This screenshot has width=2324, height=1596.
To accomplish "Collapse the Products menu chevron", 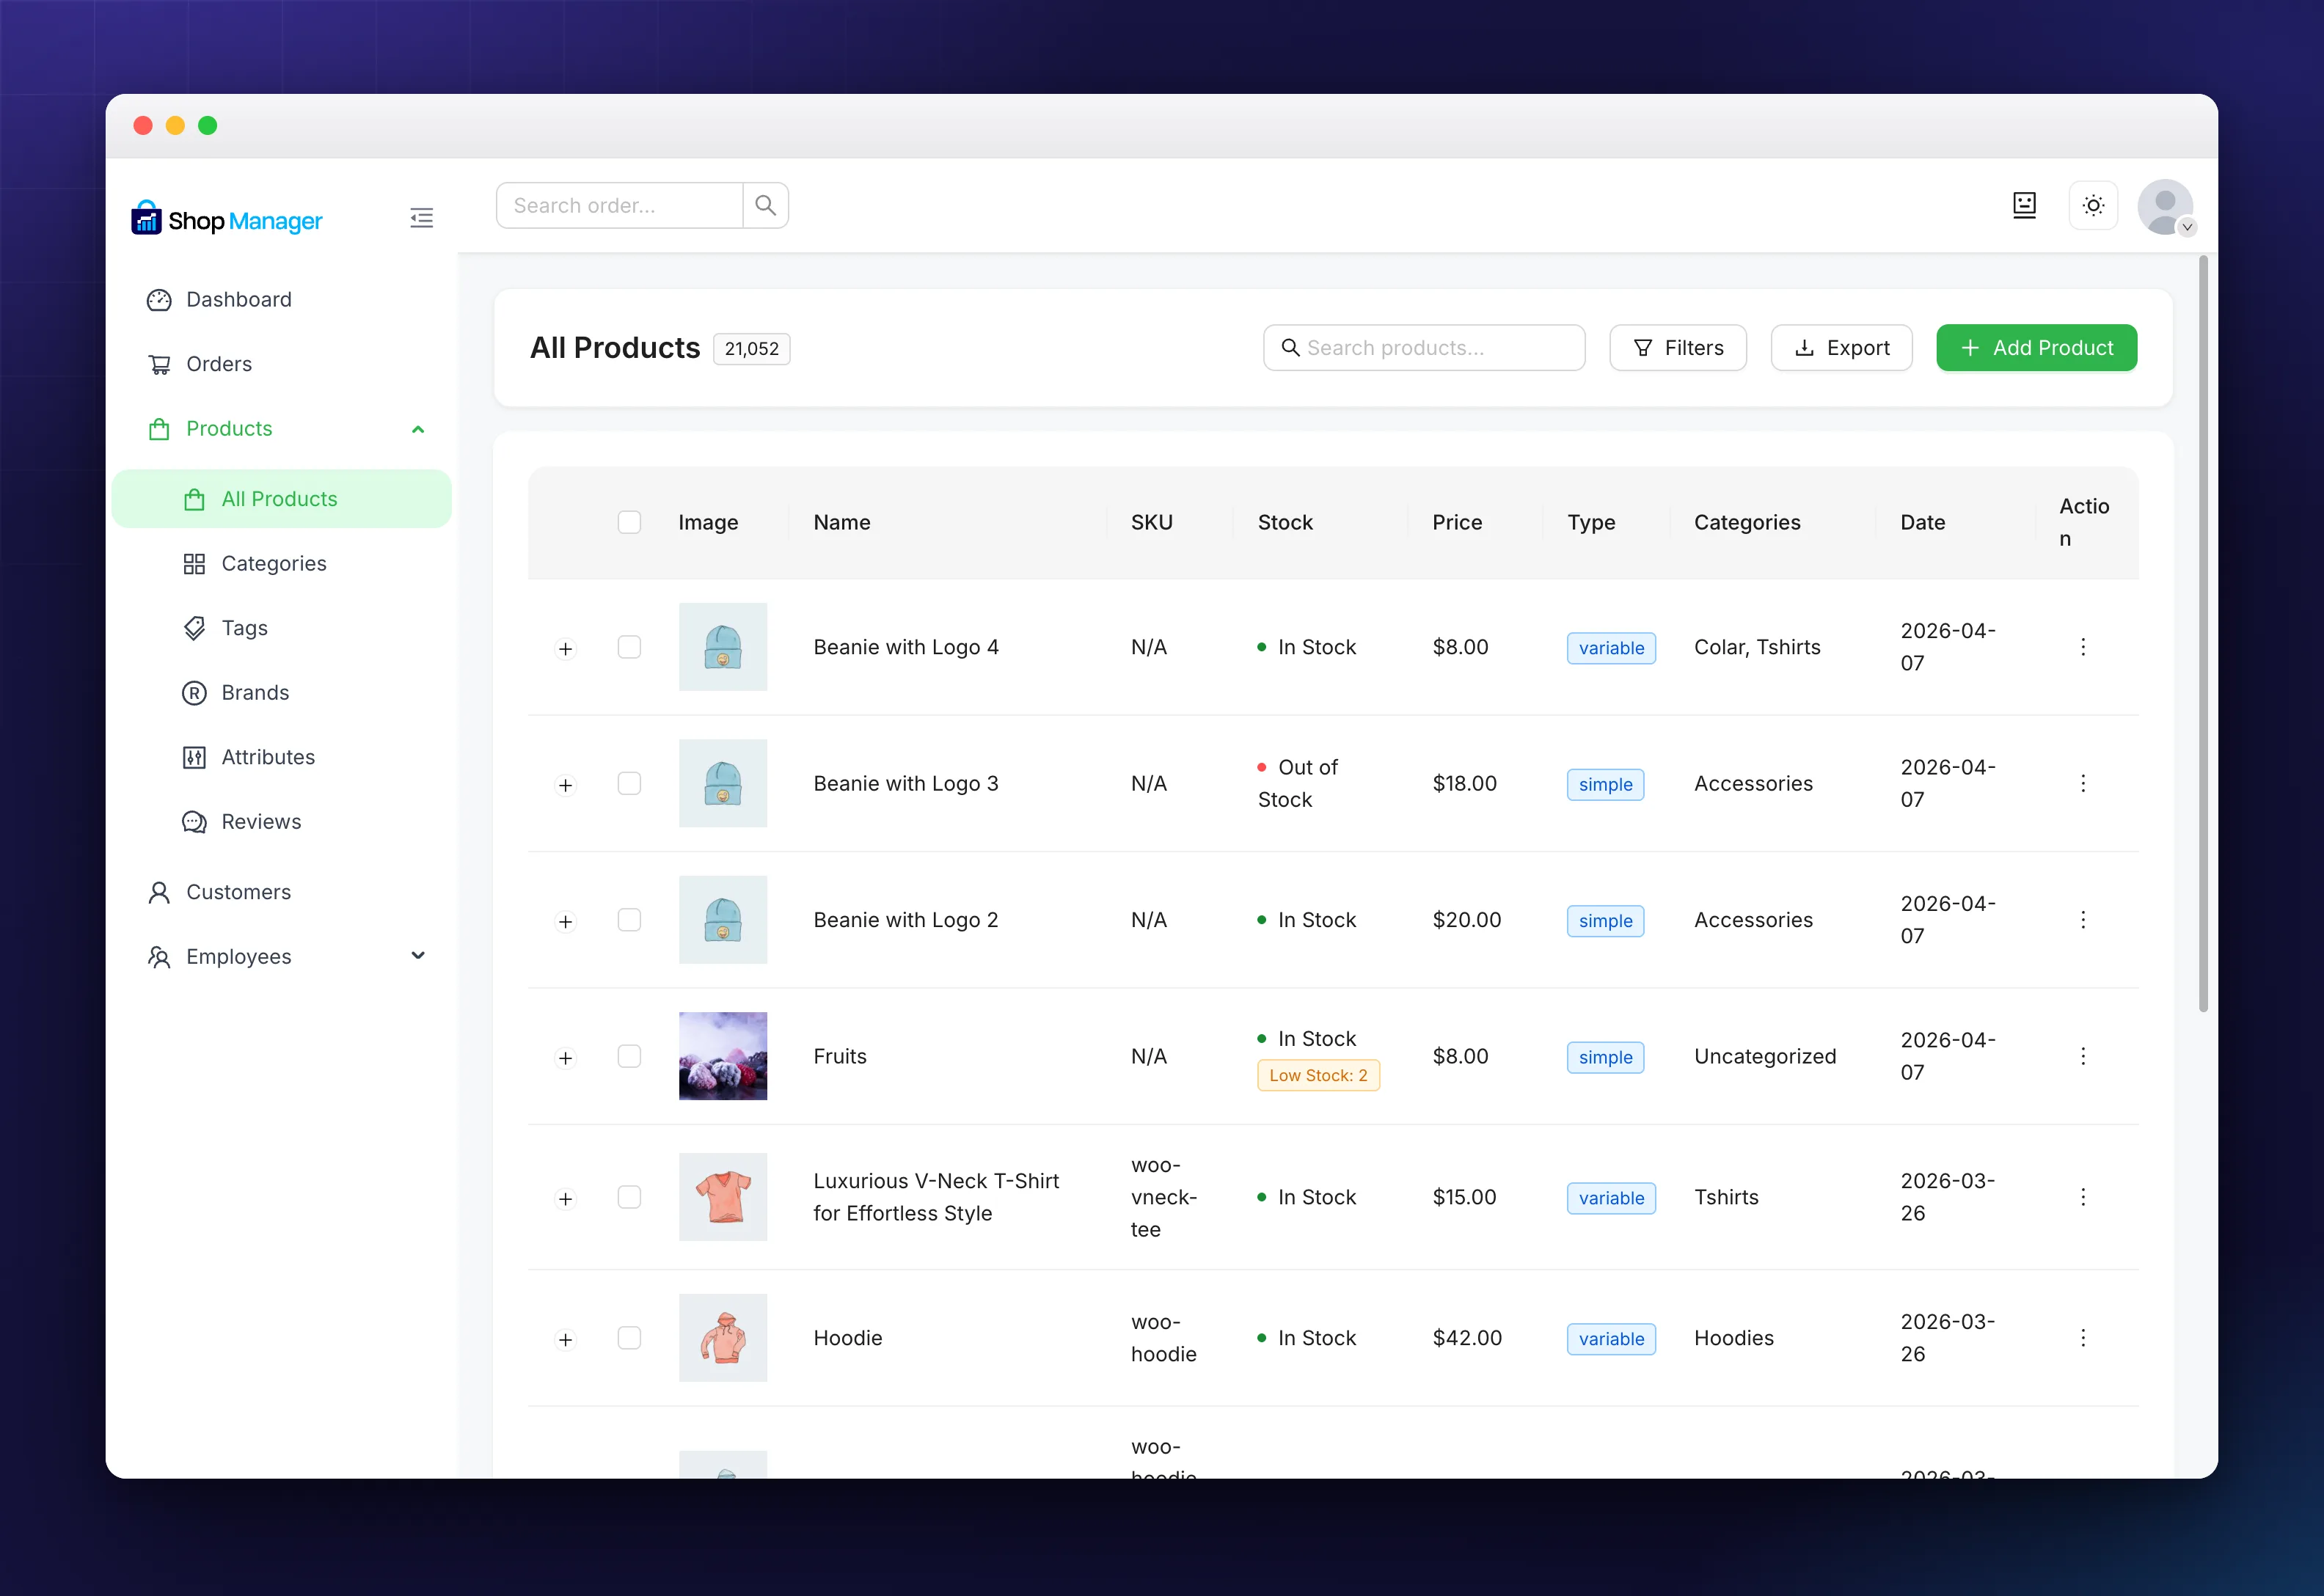I will click(418, 429).
